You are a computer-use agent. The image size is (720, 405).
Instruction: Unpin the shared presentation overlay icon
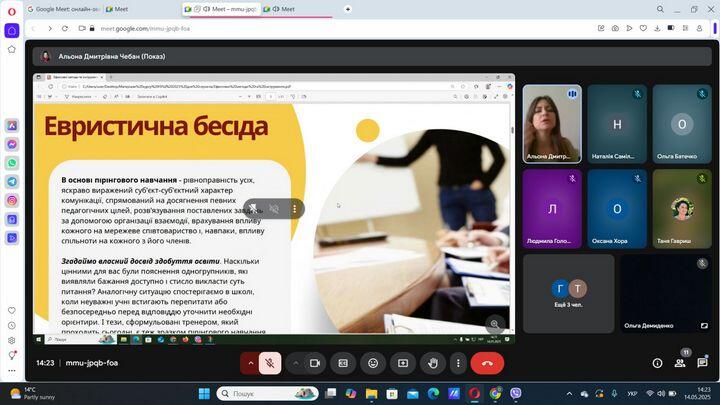253,209
